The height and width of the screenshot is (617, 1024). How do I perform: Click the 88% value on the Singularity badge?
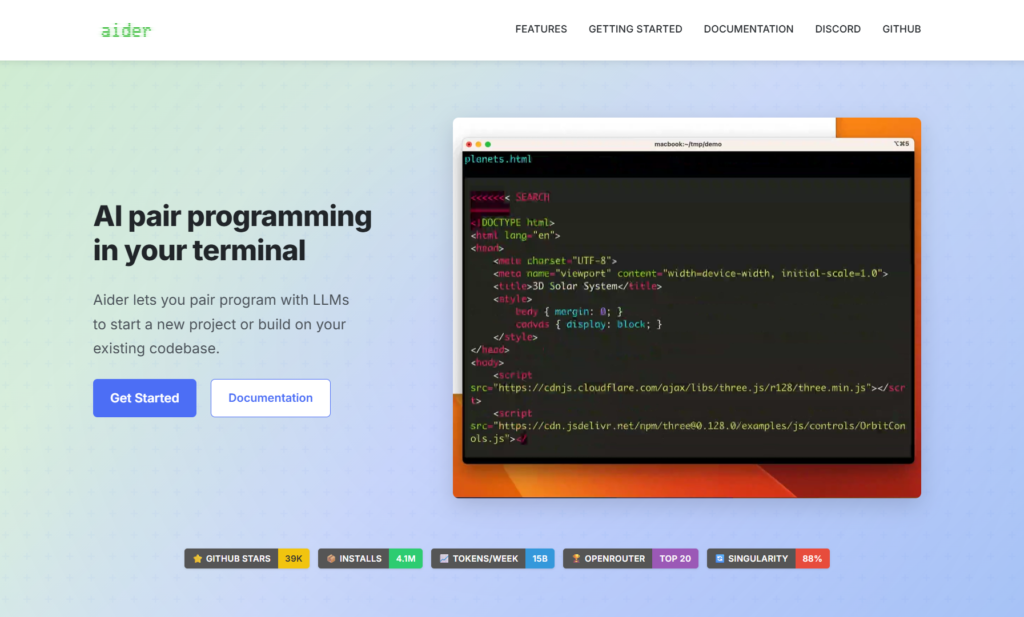tap(814, 558)
